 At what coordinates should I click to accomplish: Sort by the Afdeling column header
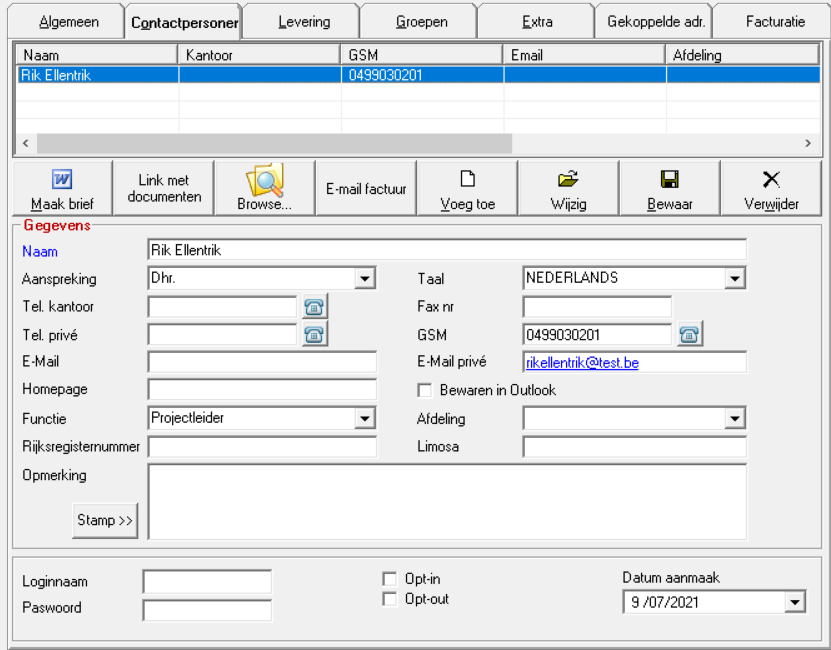coord(743,55)
